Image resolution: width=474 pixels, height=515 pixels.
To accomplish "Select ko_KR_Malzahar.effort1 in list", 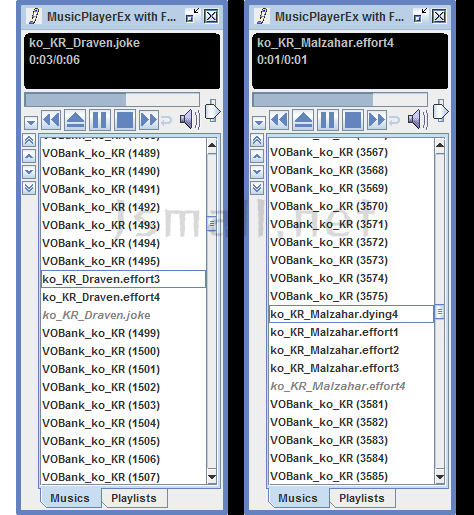I will 351,332.
